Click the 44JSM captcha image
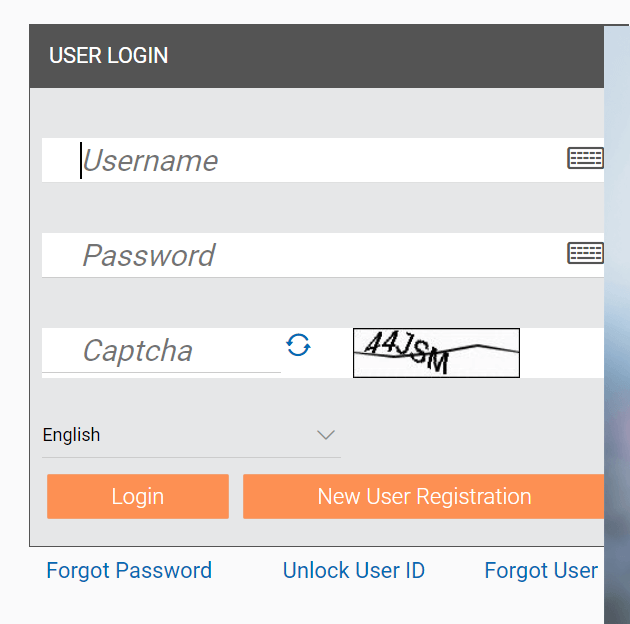Screen dimensions: 630x624 436,353
